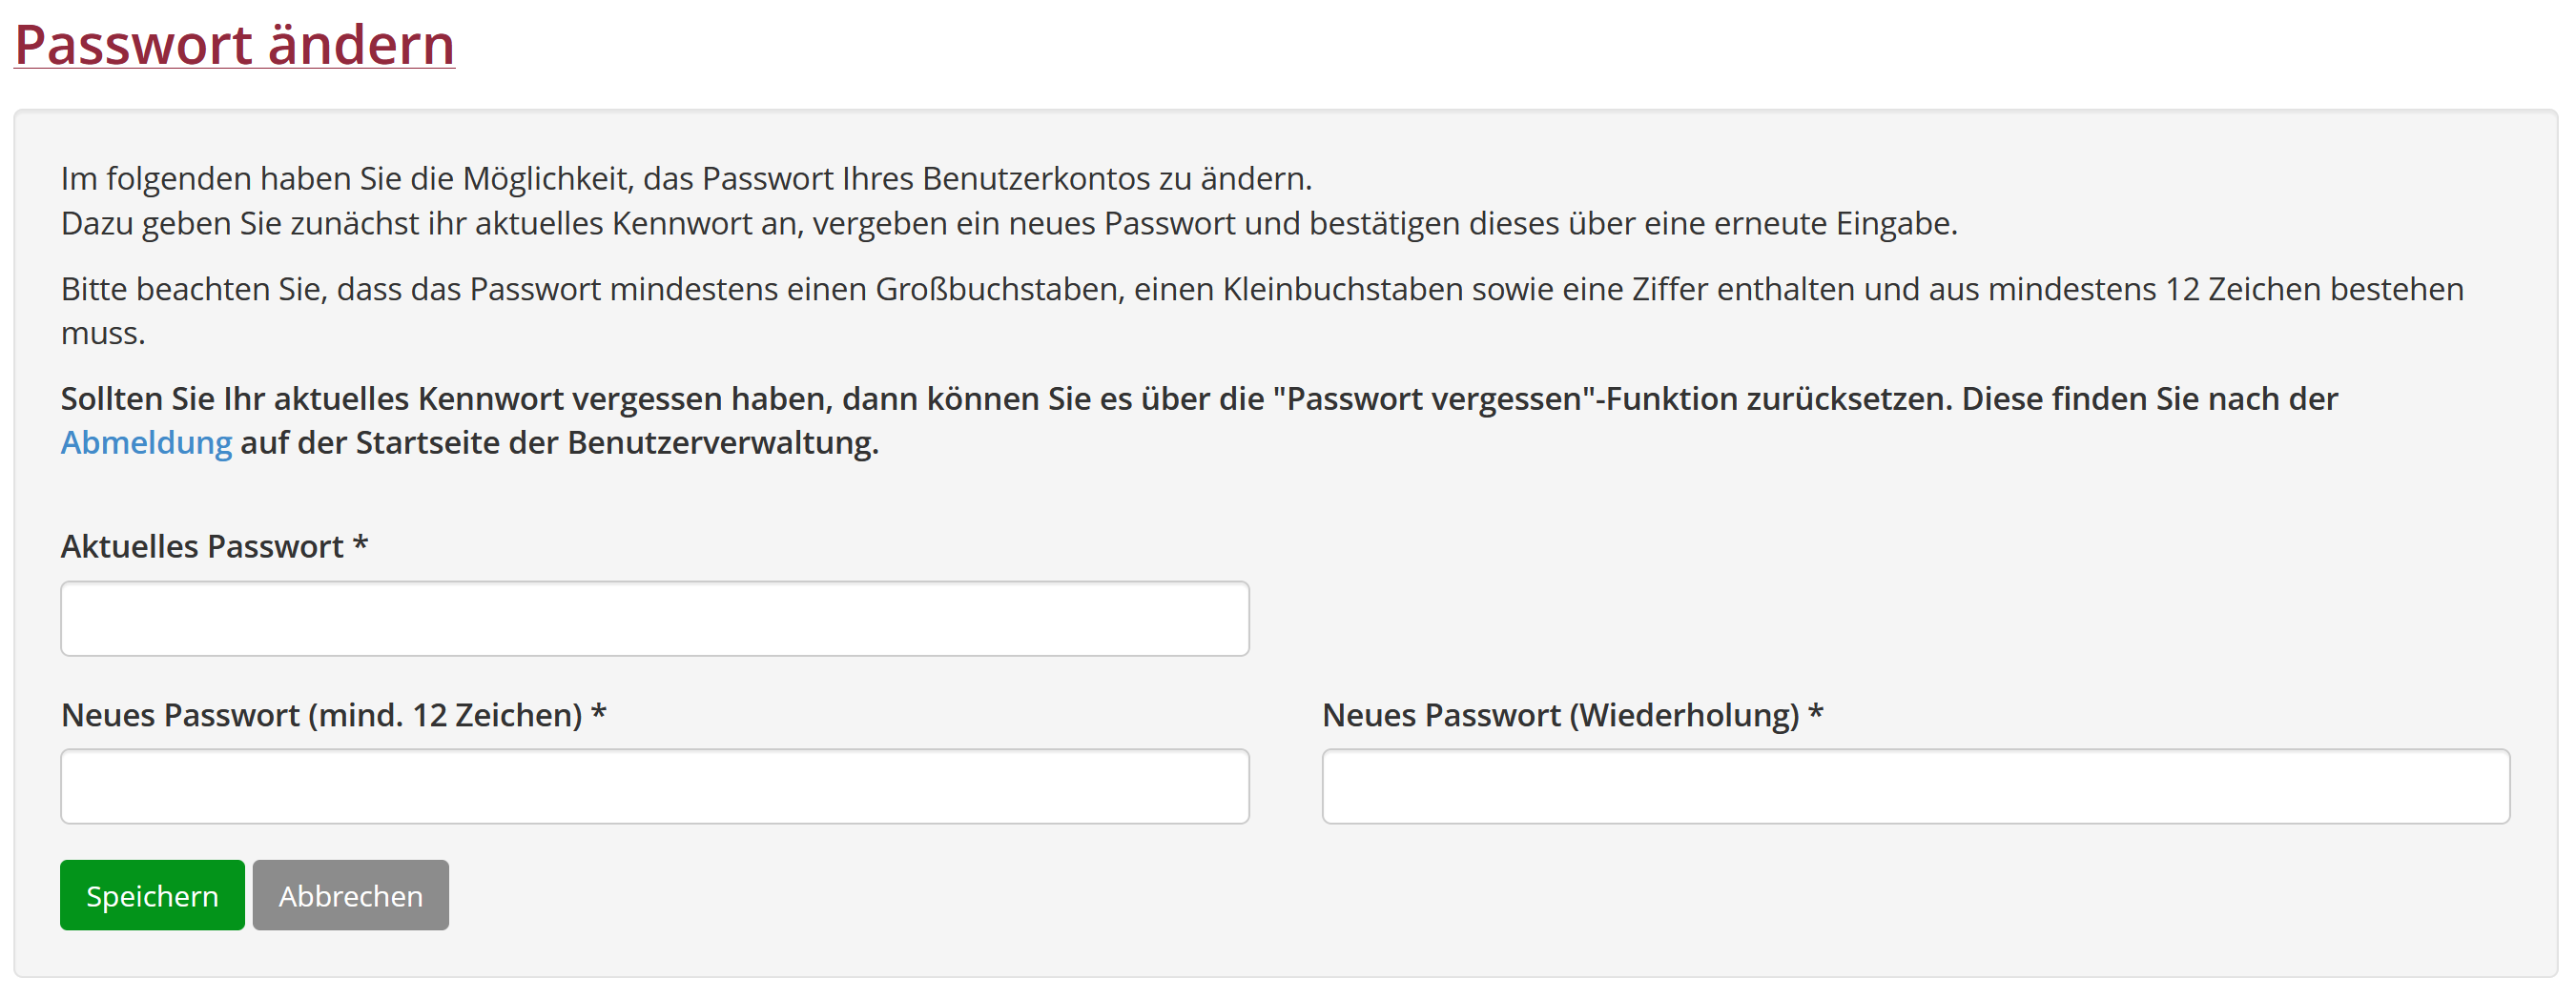The height and width of the screenshot is (999, 2576).
Task: Click the "Neues Passwort (mind. 12 Zeichen)" field
Action: (x=654, y=787)
